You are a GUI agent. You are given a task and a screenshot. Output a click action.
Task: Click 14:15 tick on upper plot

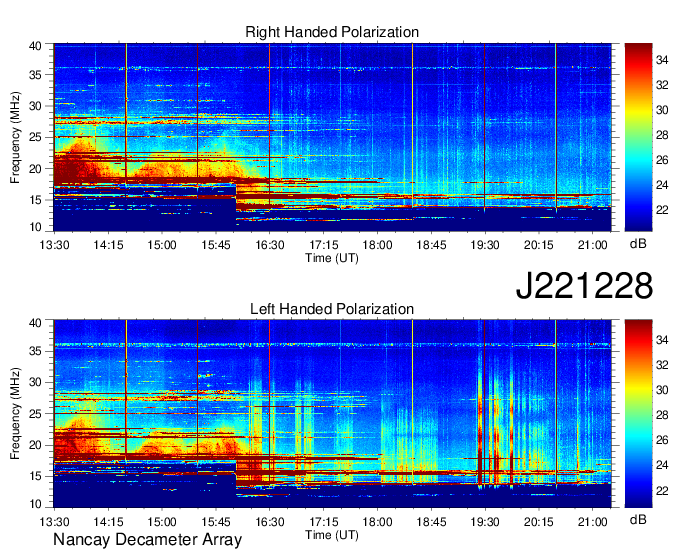[x=108, y=245]
